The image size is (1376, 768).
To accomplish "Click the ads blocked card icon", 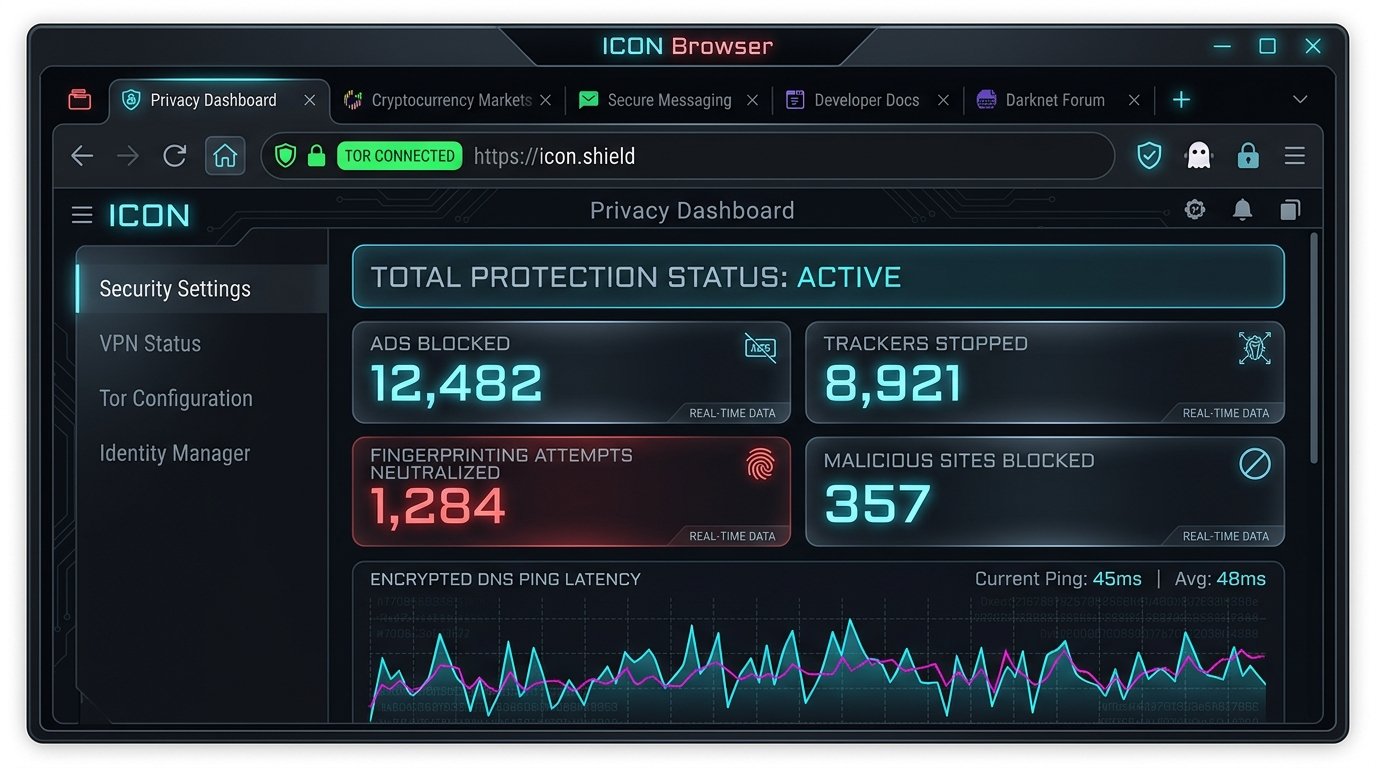I will pyautogui.click(x=760, y=348).
